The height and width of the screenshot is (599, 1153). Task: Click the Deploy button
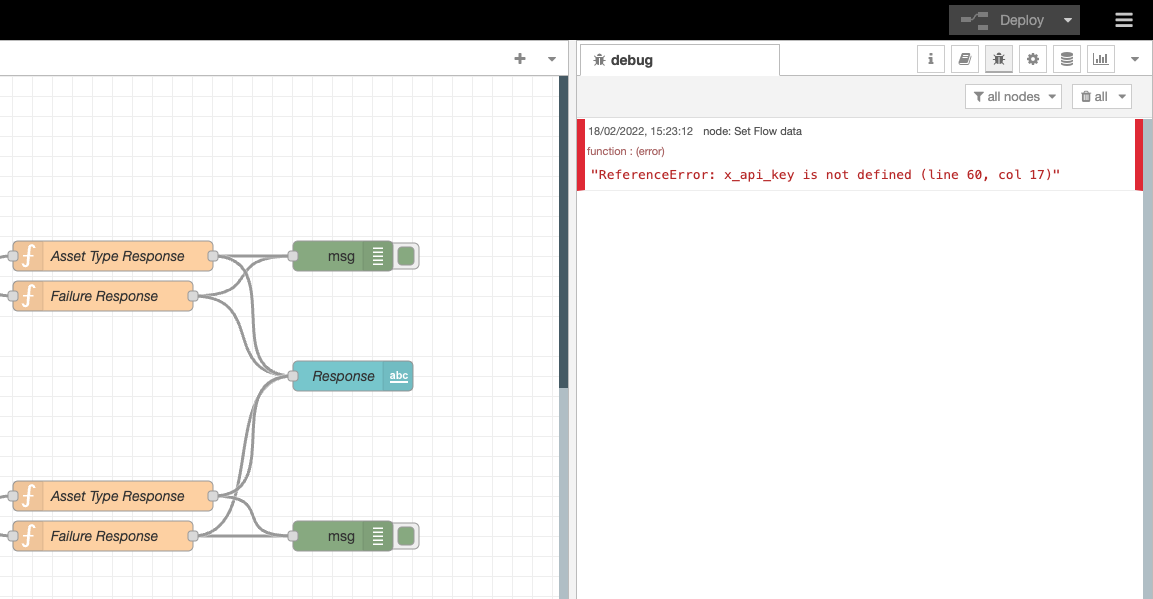click(1003, 20)
